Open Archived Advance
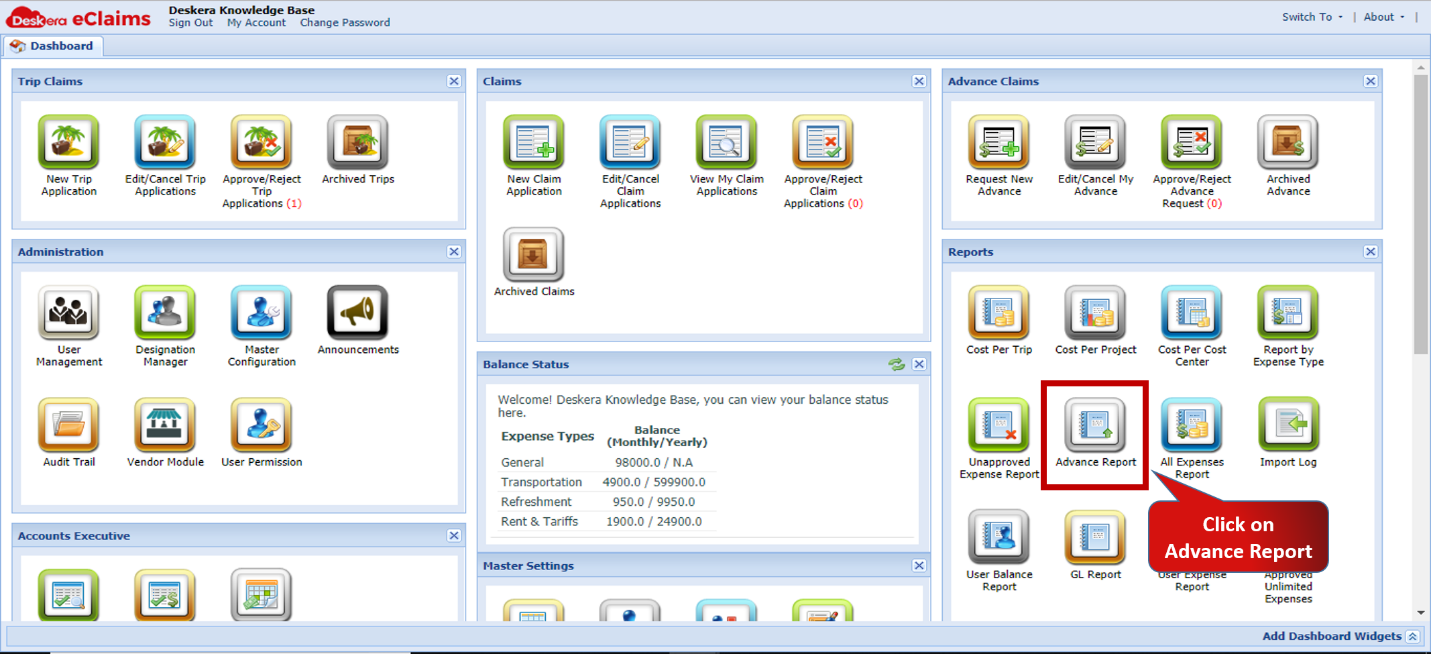 pyautogui.click(x=1288, y=143)
